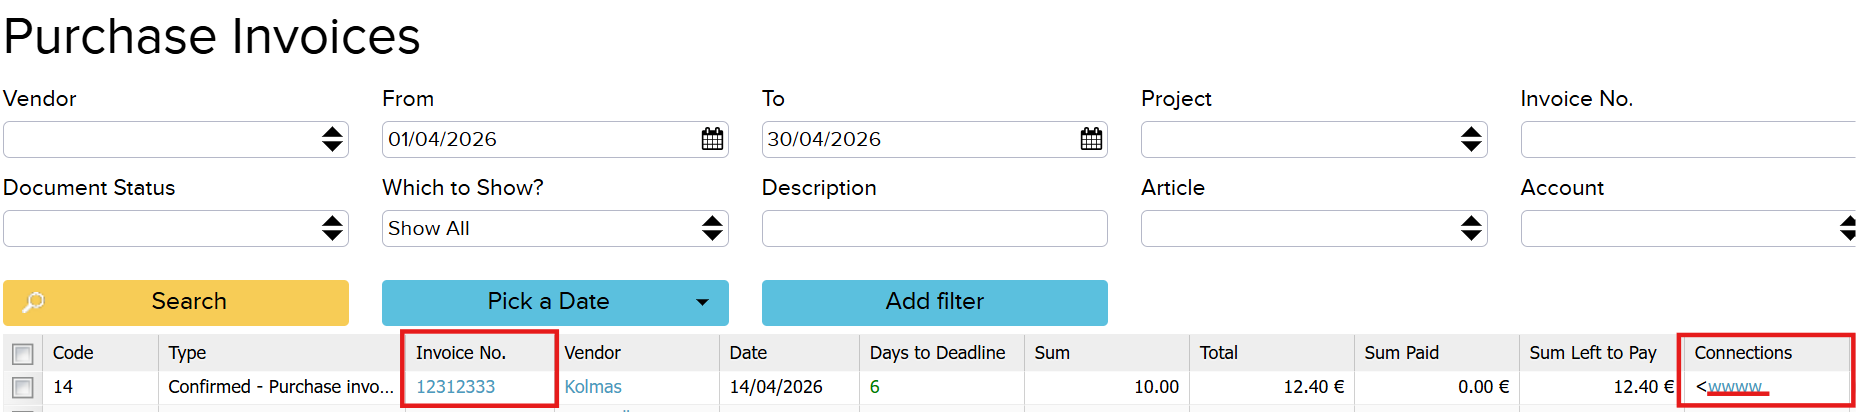Click the Add filter button

934,302
